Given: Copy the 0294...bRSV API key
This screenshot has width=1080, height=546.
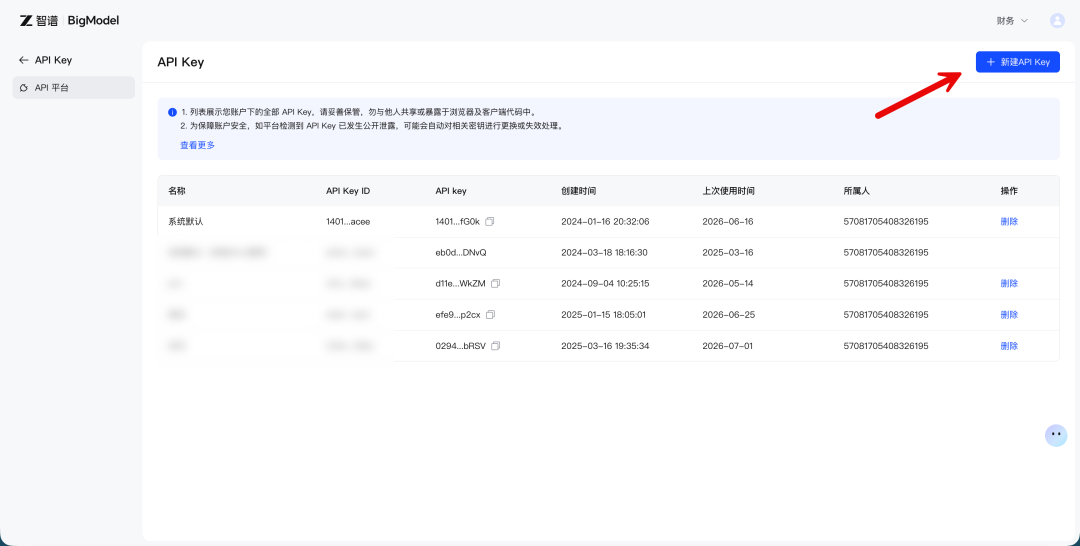Looking at the screenshot, I should [x=495, y=346].
